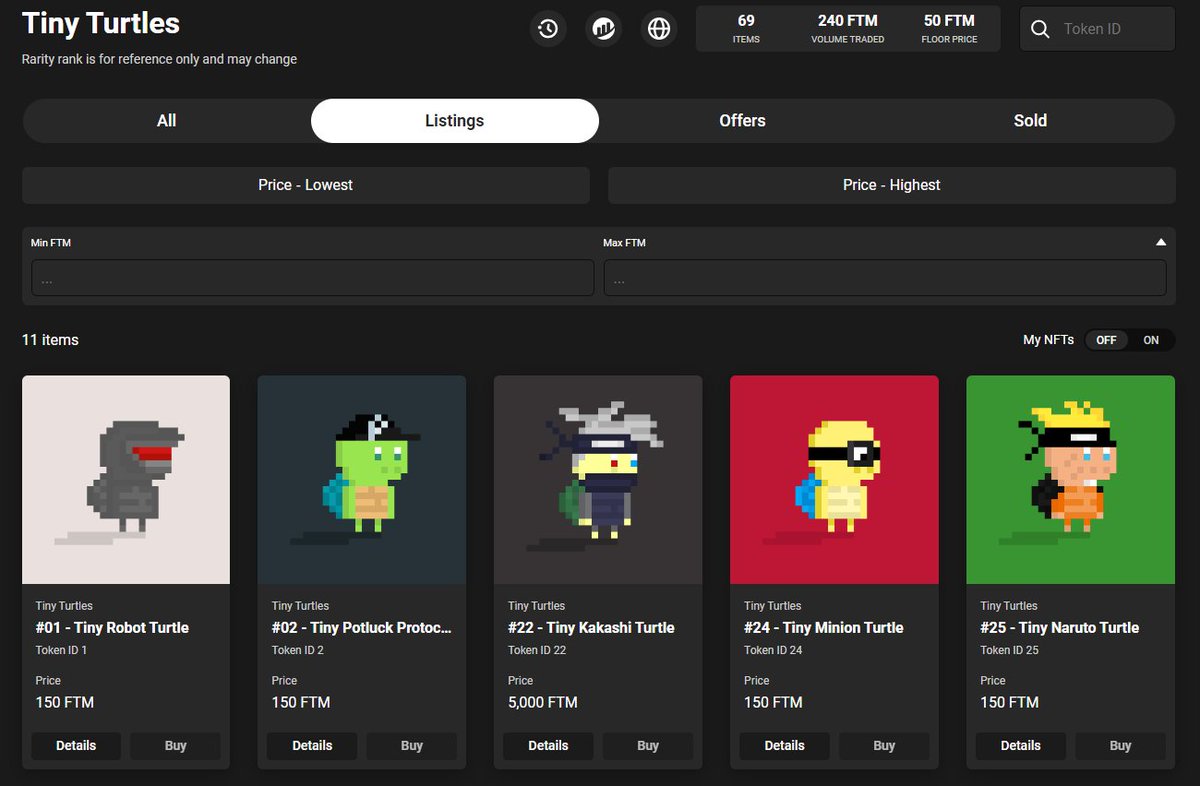The height and width of the screenshot is (786, 1200).
Task: Click the search magnifier icon
Action: pos(1040,29)
